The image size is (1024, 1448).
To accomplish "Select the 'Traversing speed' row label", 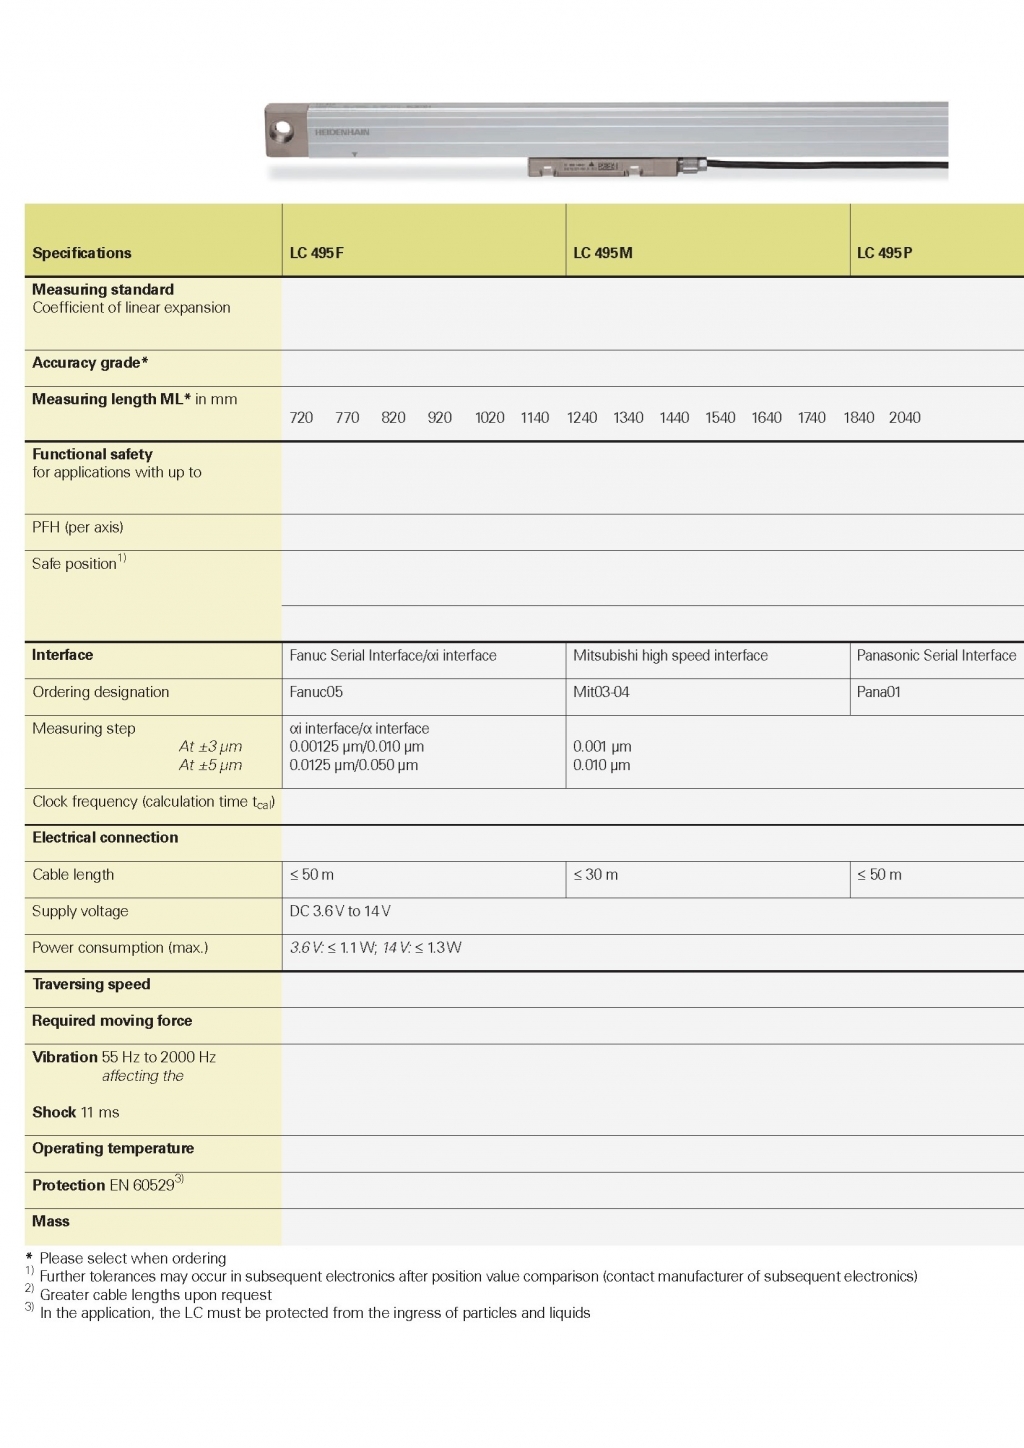I will click(x=91, y=984).
